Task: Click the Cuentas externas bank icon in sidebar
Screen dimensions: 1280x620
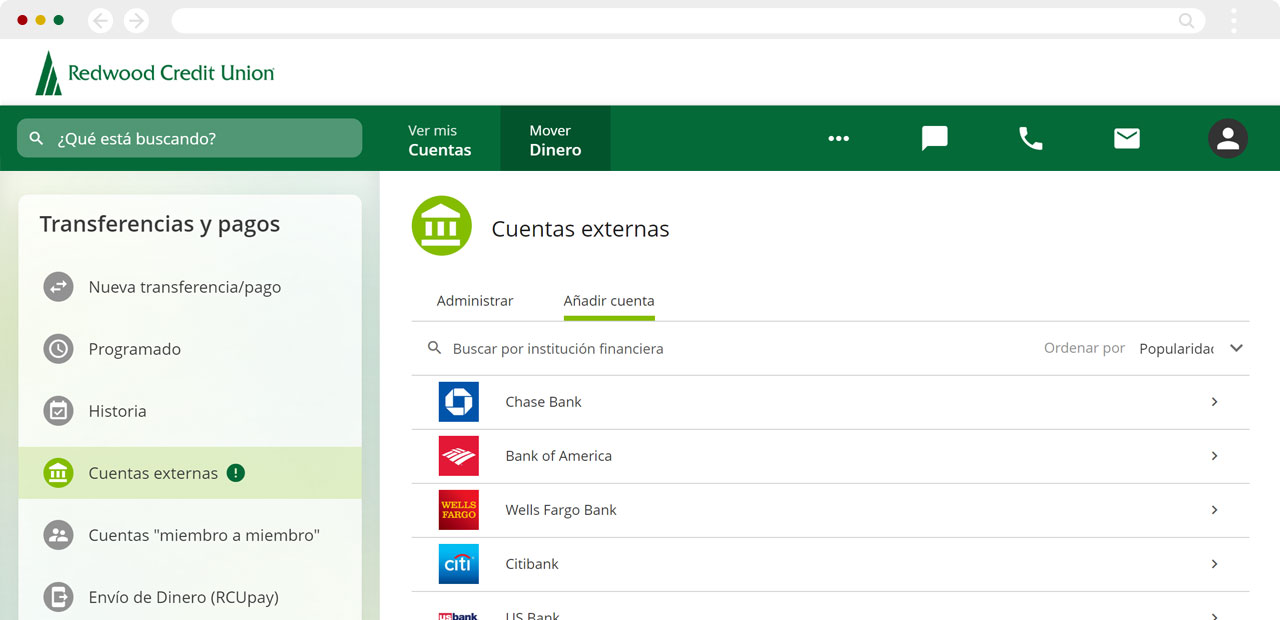Action: [58, 473]
